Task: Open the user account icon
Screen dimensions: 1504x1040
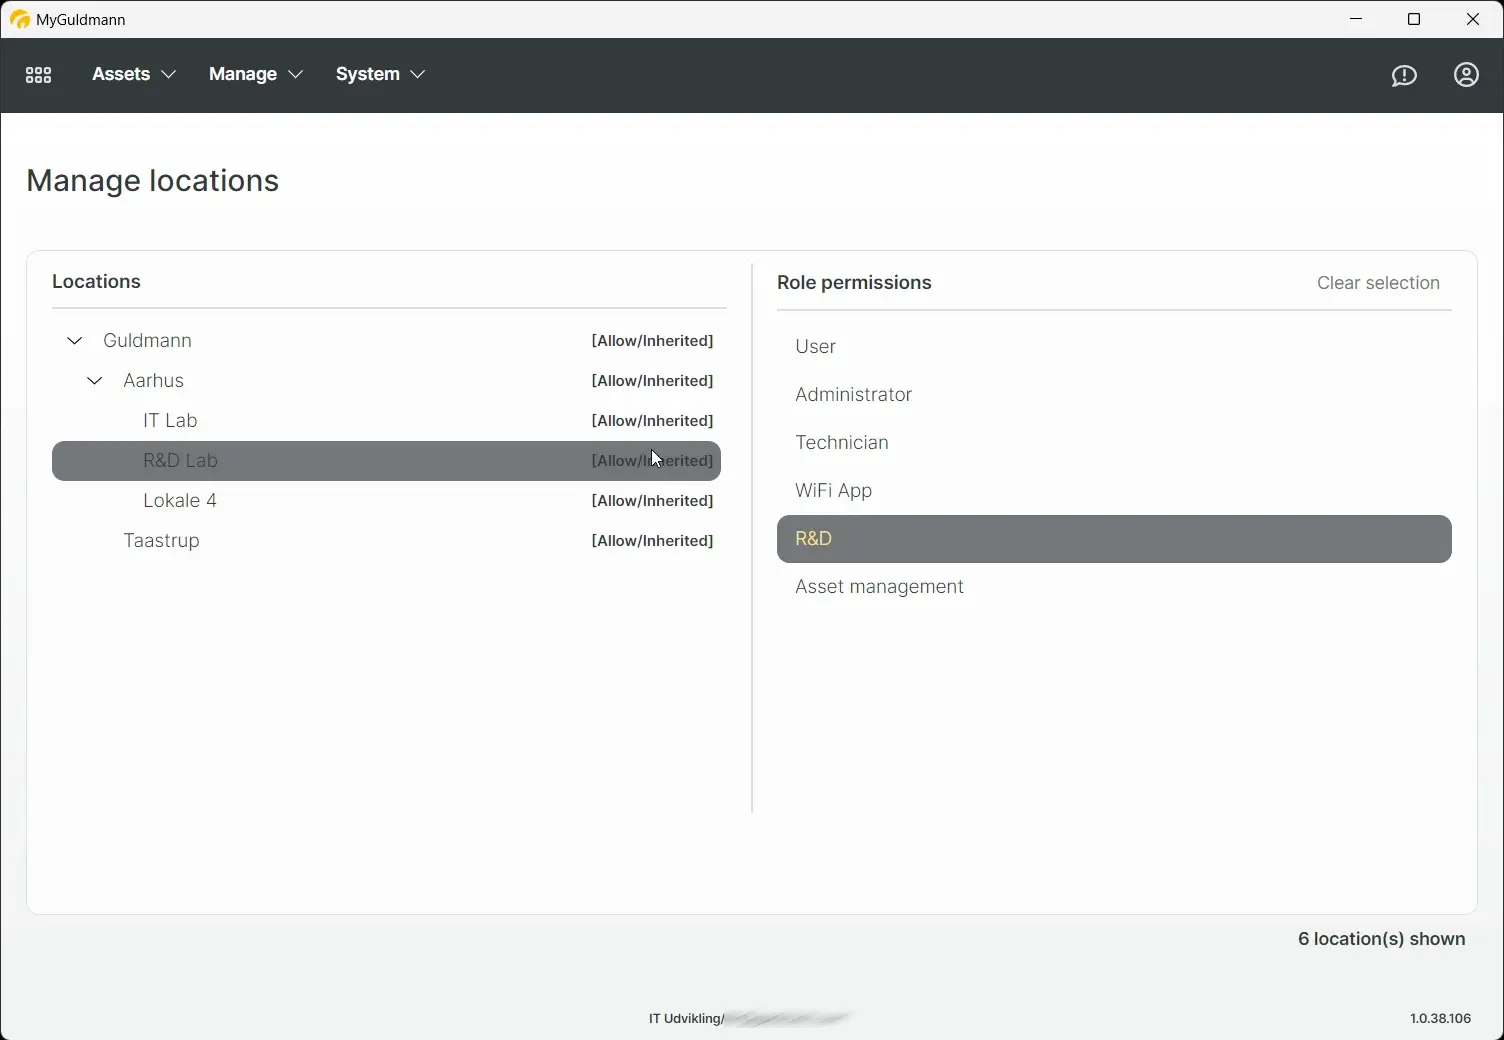Action: (x=1466, y=75)
